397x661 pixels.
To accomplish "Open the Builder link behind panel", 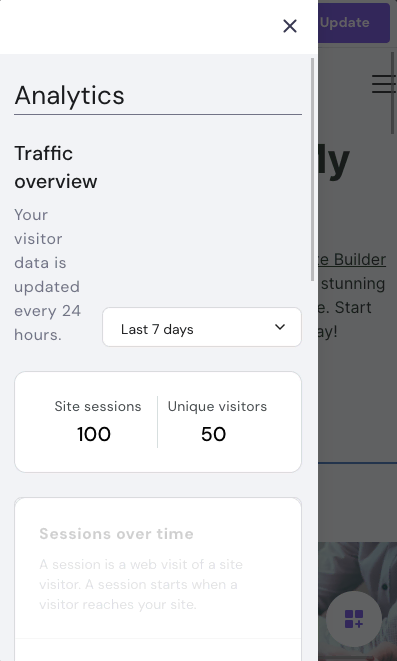I will (x=352, y=259).
